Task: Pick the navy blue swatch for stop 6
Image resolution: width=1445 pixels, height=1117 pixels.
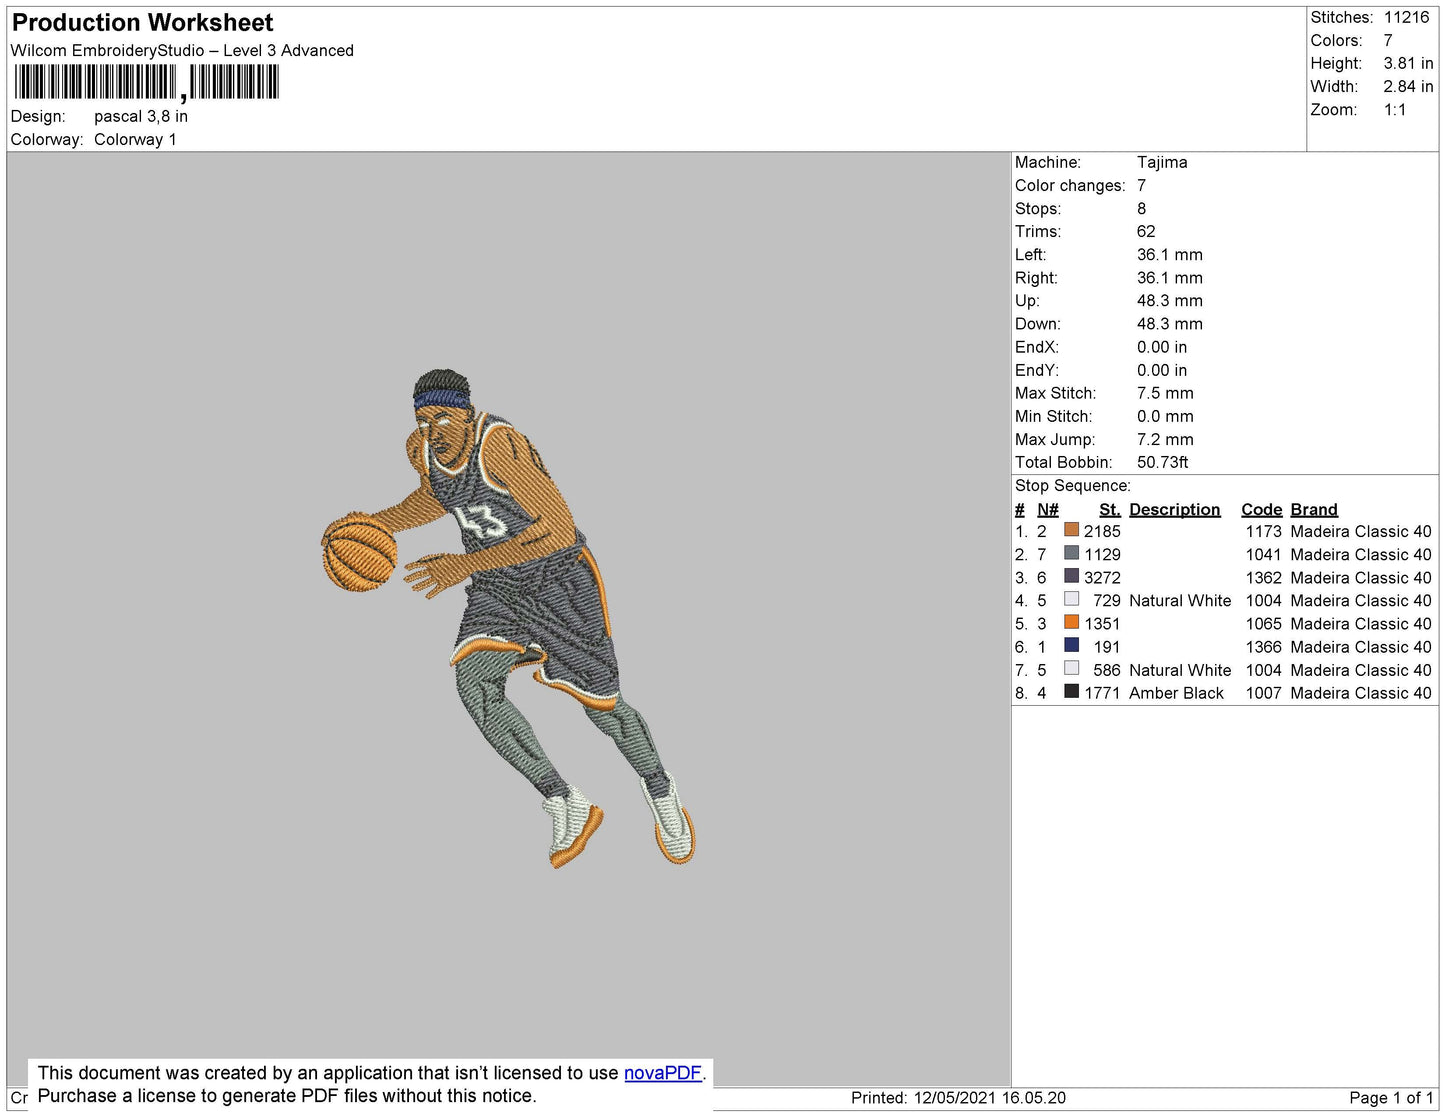Action: click(1071, 645)
